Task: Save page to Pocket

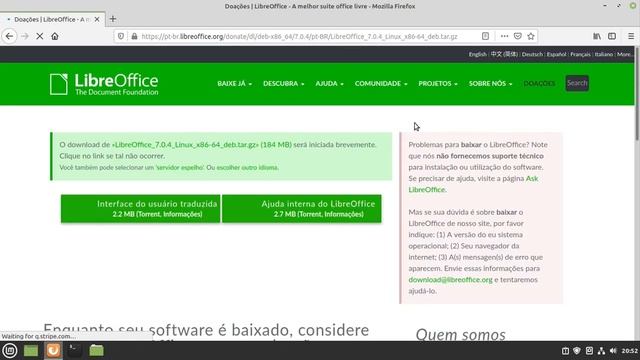Action: [x=518, y=36]
